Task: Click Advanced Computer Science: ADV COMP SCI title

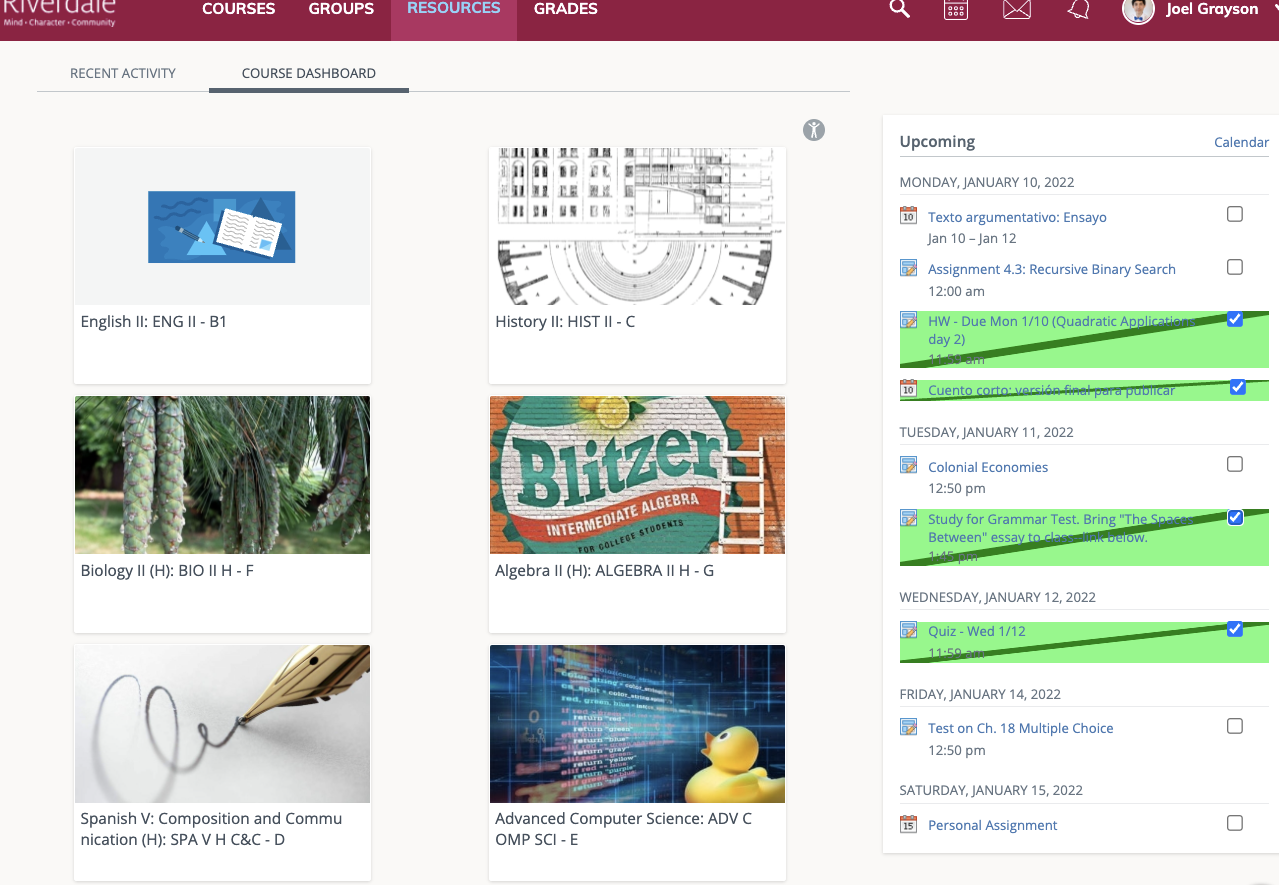Action: (623, 829)
